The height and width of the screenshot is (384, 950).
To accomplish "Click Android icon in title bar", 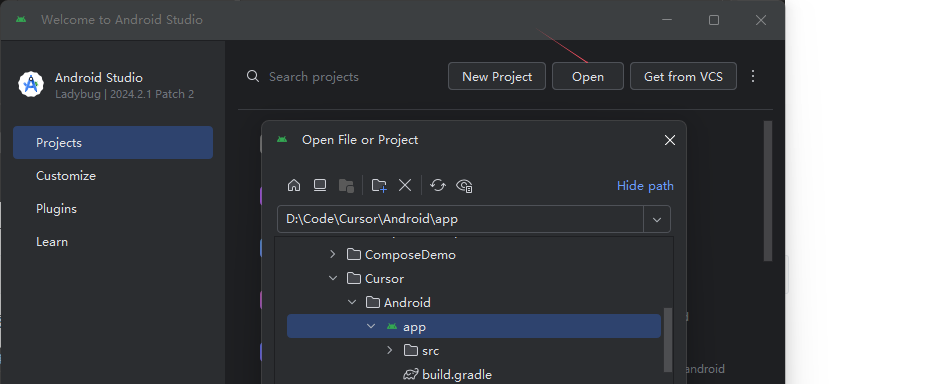I will [21, 19].
